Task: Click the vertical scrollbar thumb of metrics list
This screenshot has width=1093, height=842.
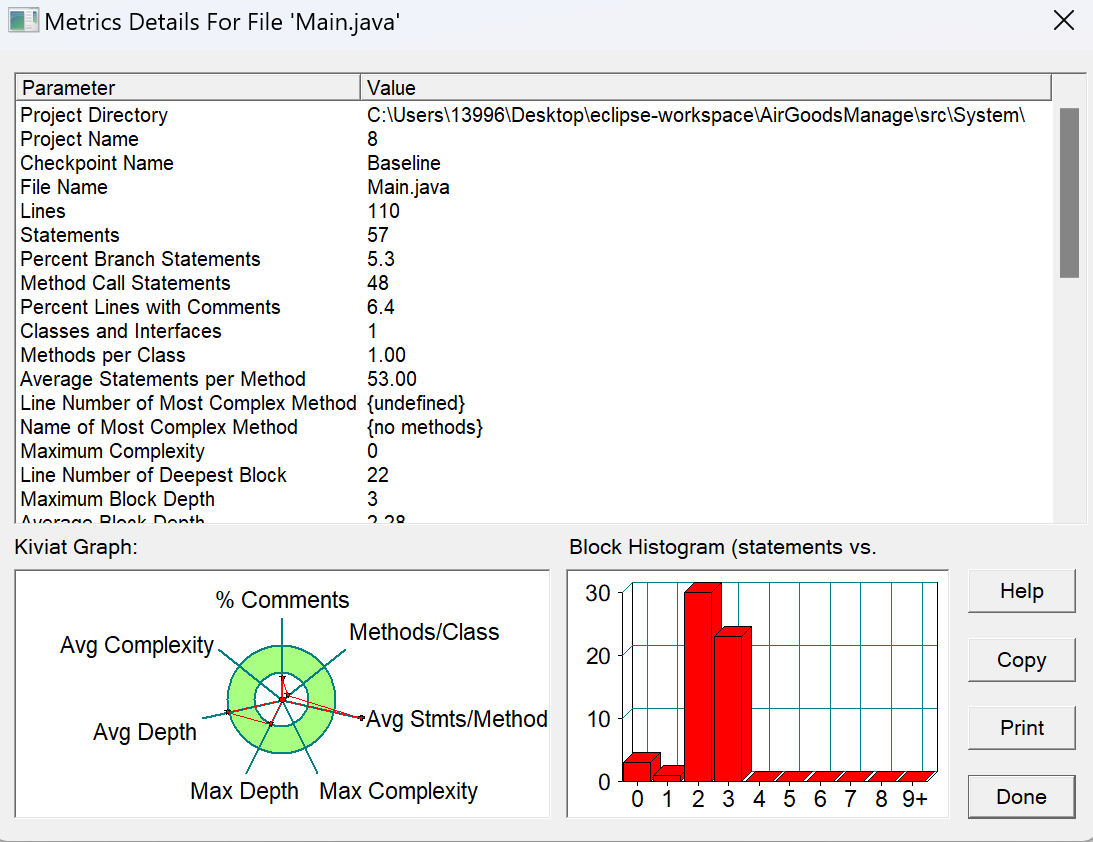Action: pos(1069,193)
